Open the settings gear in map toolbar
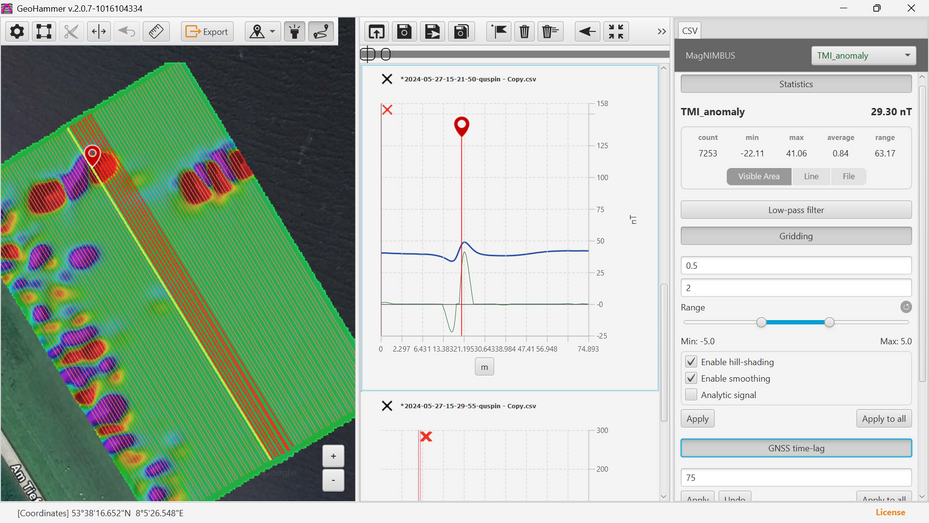This screenshot has width=929, height=523. tap(17, 31)
